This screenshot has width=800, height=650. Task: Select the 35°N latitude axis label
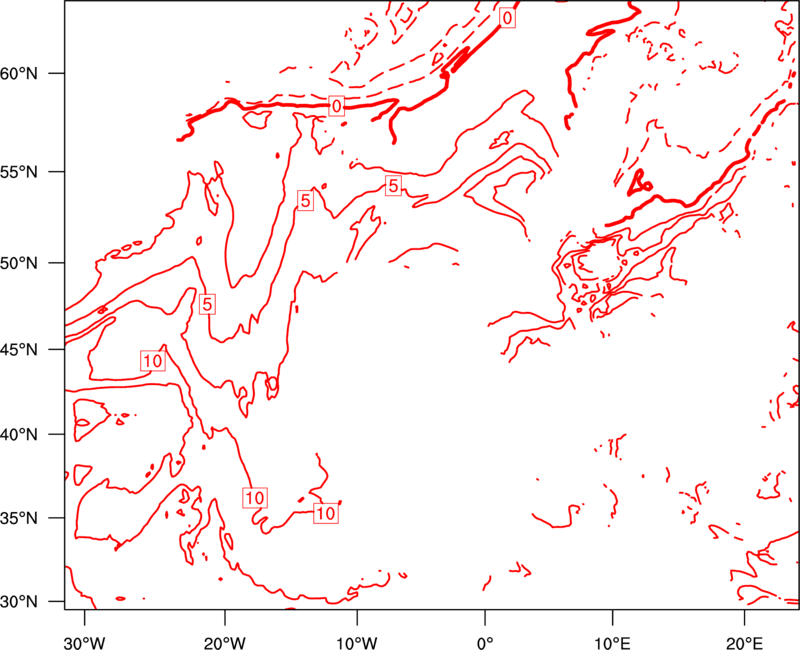pos(19,518)
